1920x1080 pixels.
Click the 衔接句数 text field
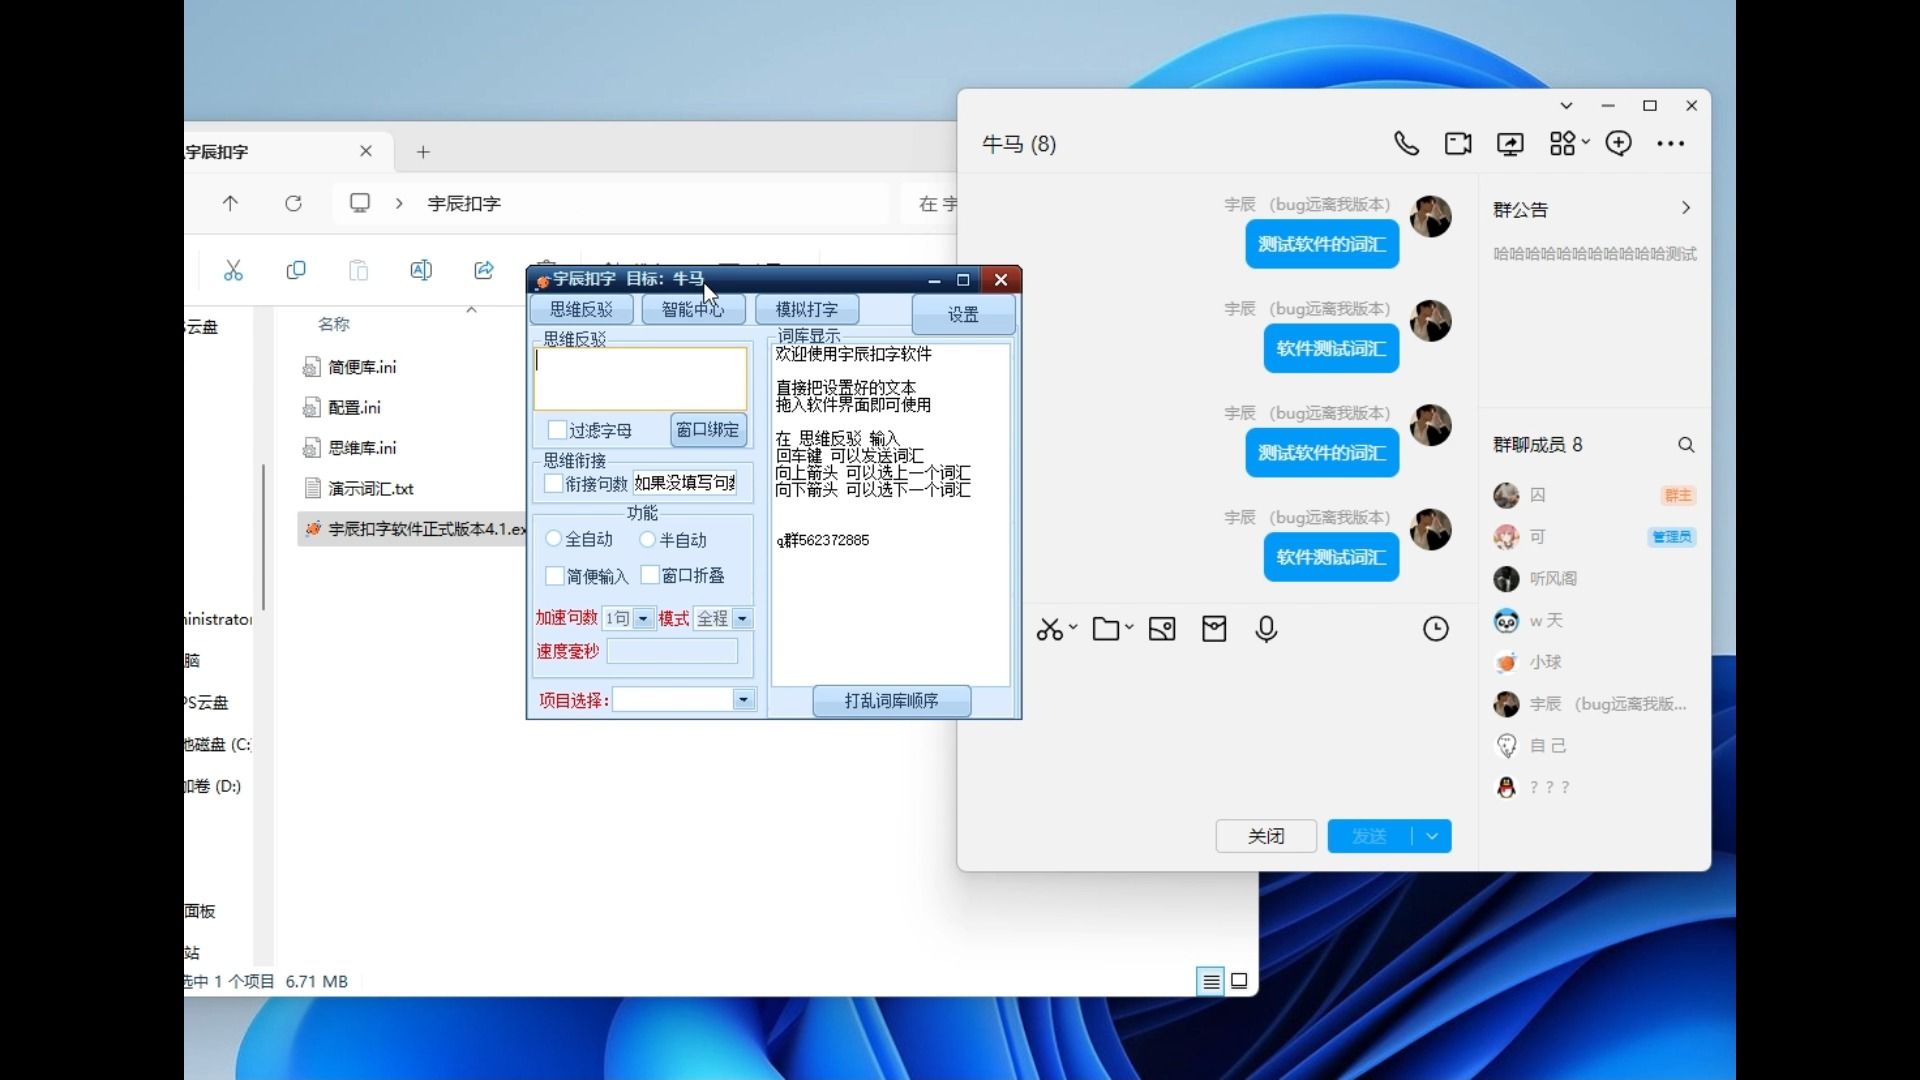(685, 483)
